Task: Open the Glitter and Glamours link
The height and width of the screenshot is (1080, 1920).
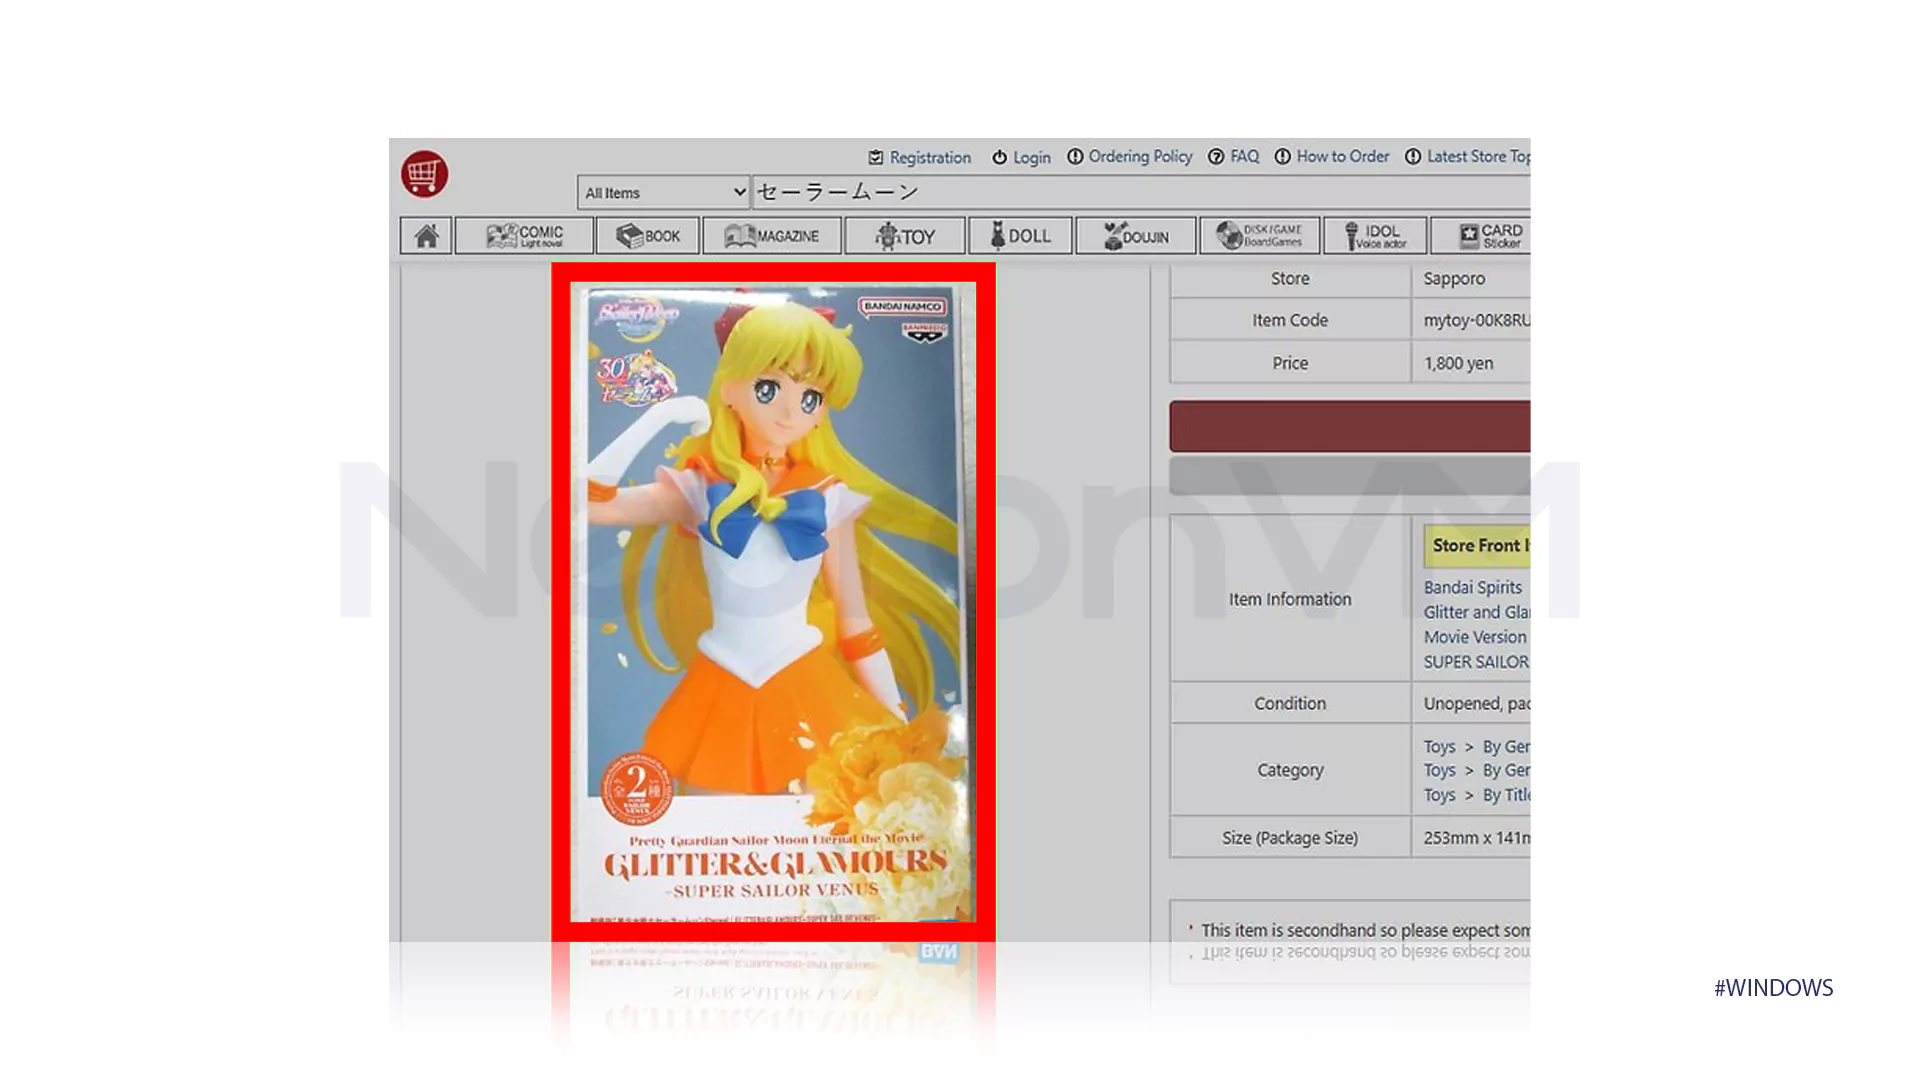Action: point(1477,612)
